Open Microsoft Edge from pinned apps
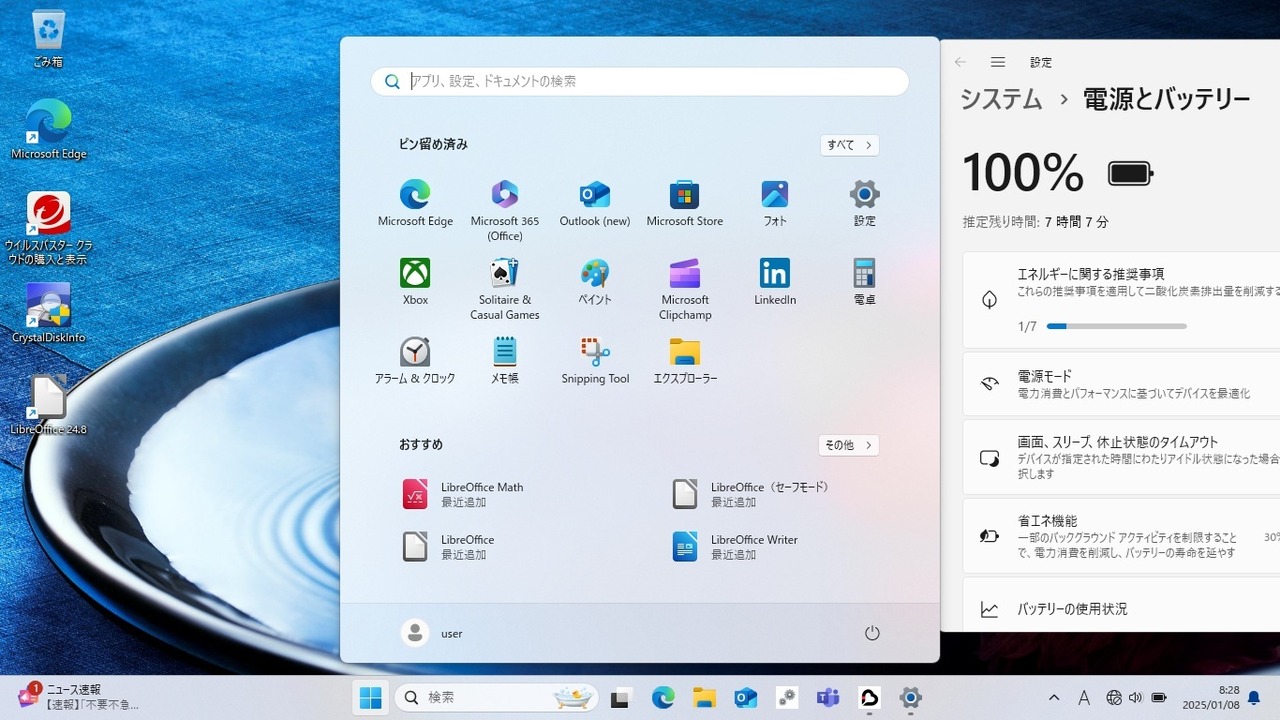 [x=415, y=203]
